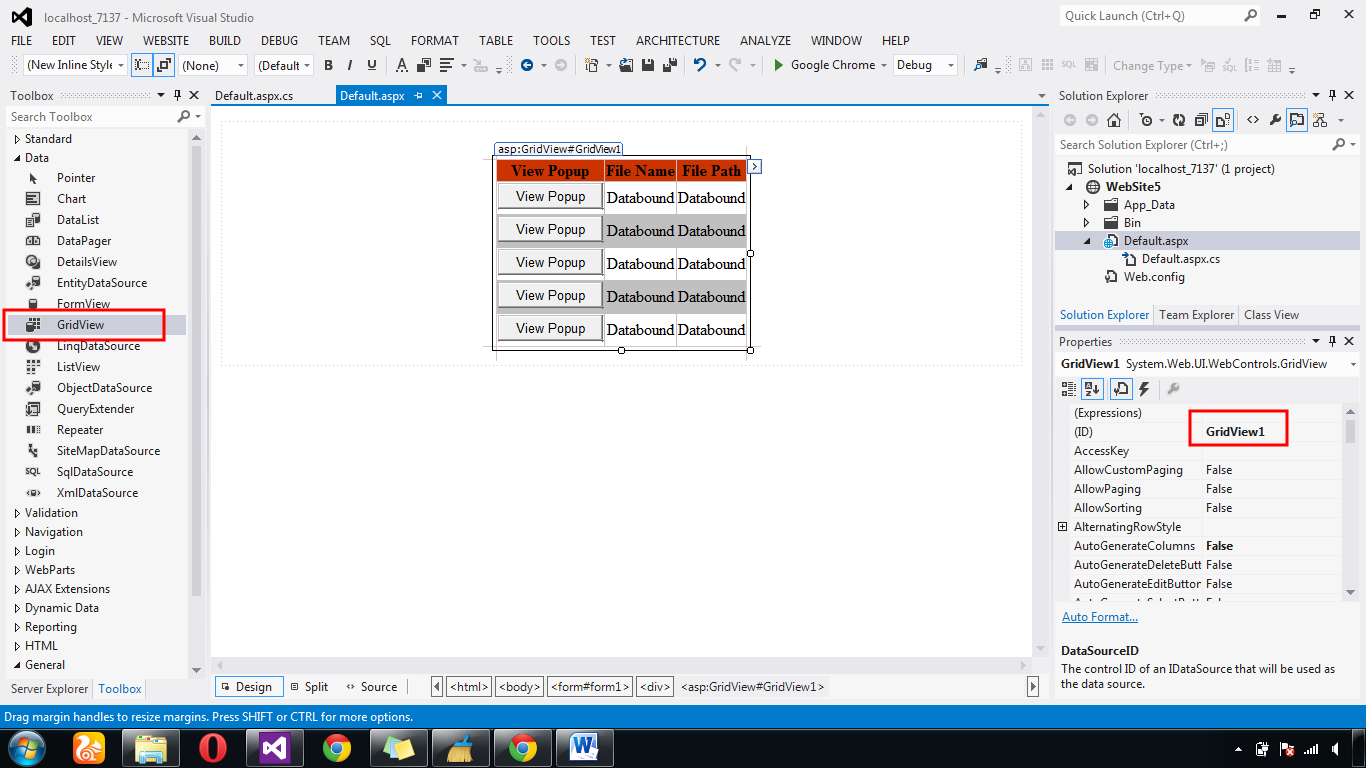This screenshot has width=1366, height=768.
Task: Pin the Toolbox panel
Action: pyautogui.click(x=177, y=96)
